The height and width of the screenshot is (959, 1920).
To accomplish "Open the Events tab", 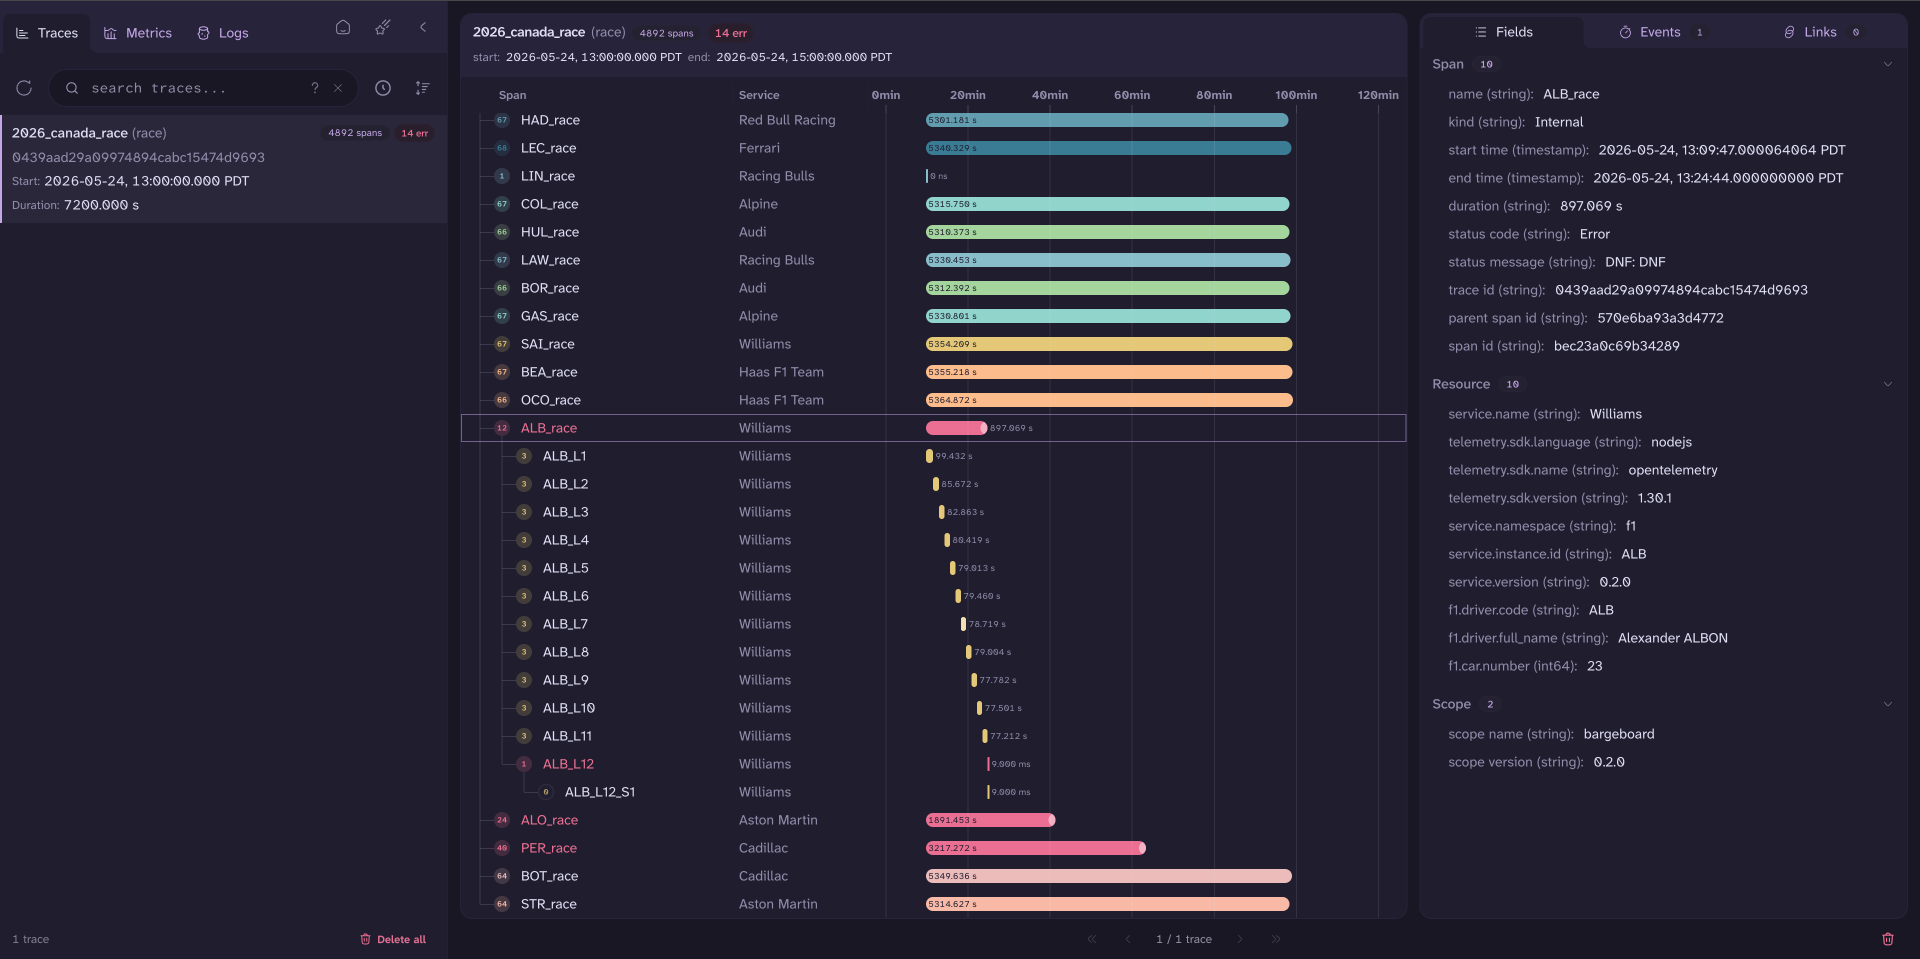I will point(1662,32).
